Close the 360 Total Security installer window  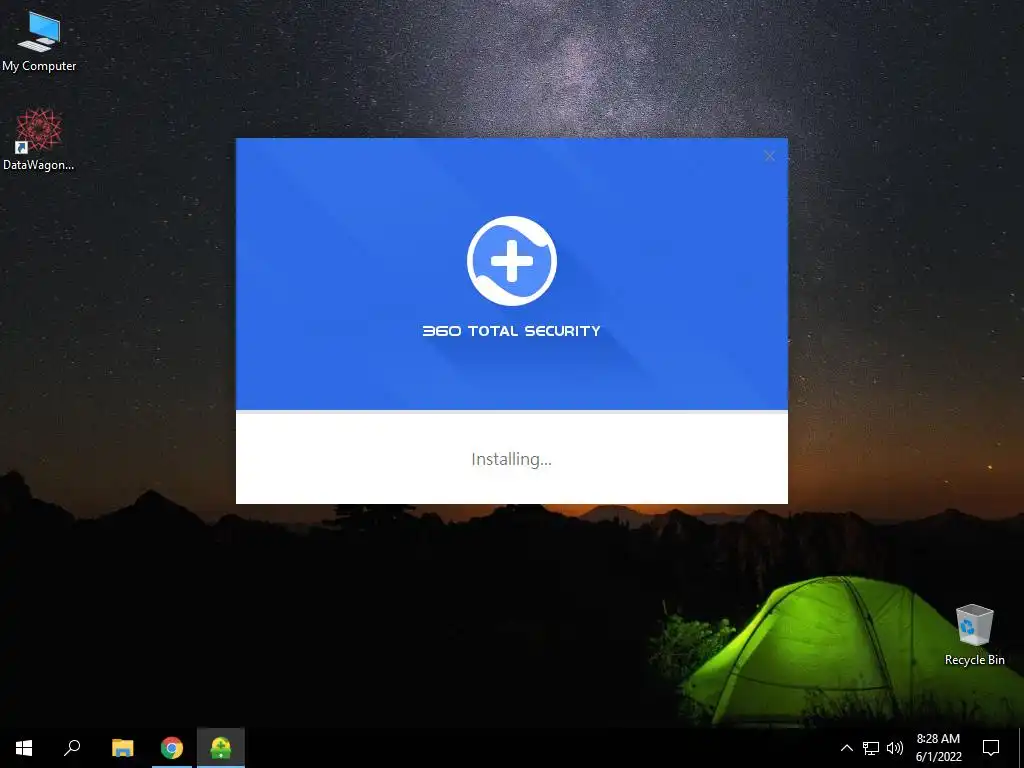point(769,156)
